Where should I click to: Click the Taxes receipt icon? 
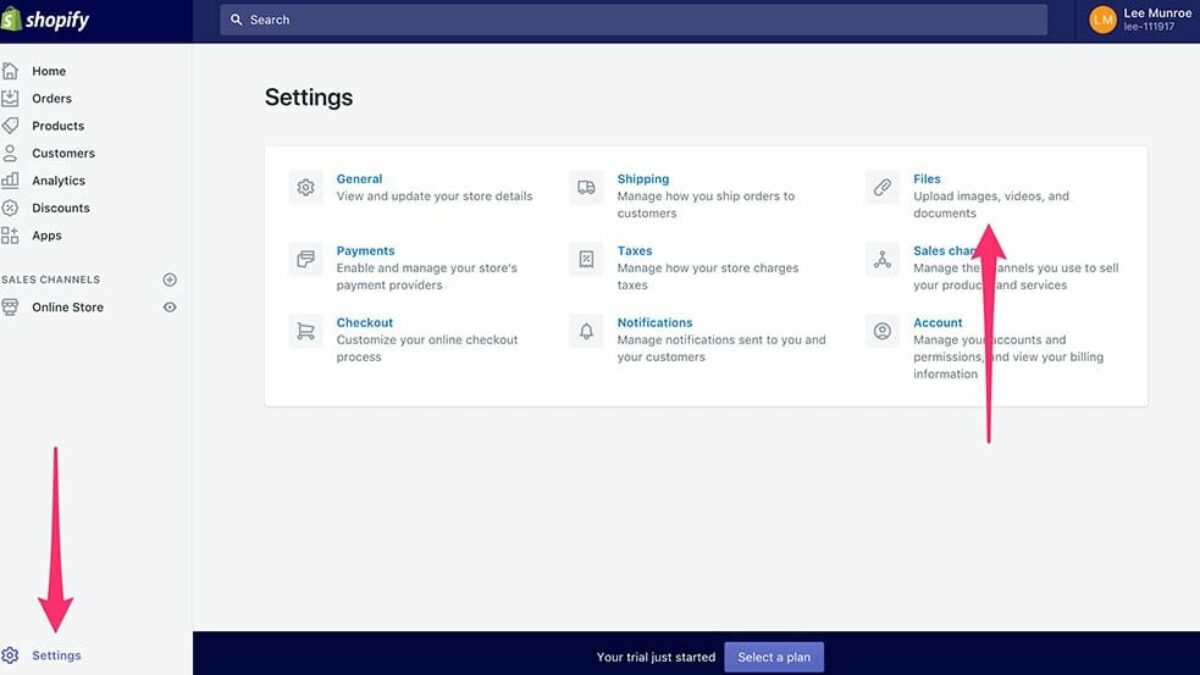point(586,260)
